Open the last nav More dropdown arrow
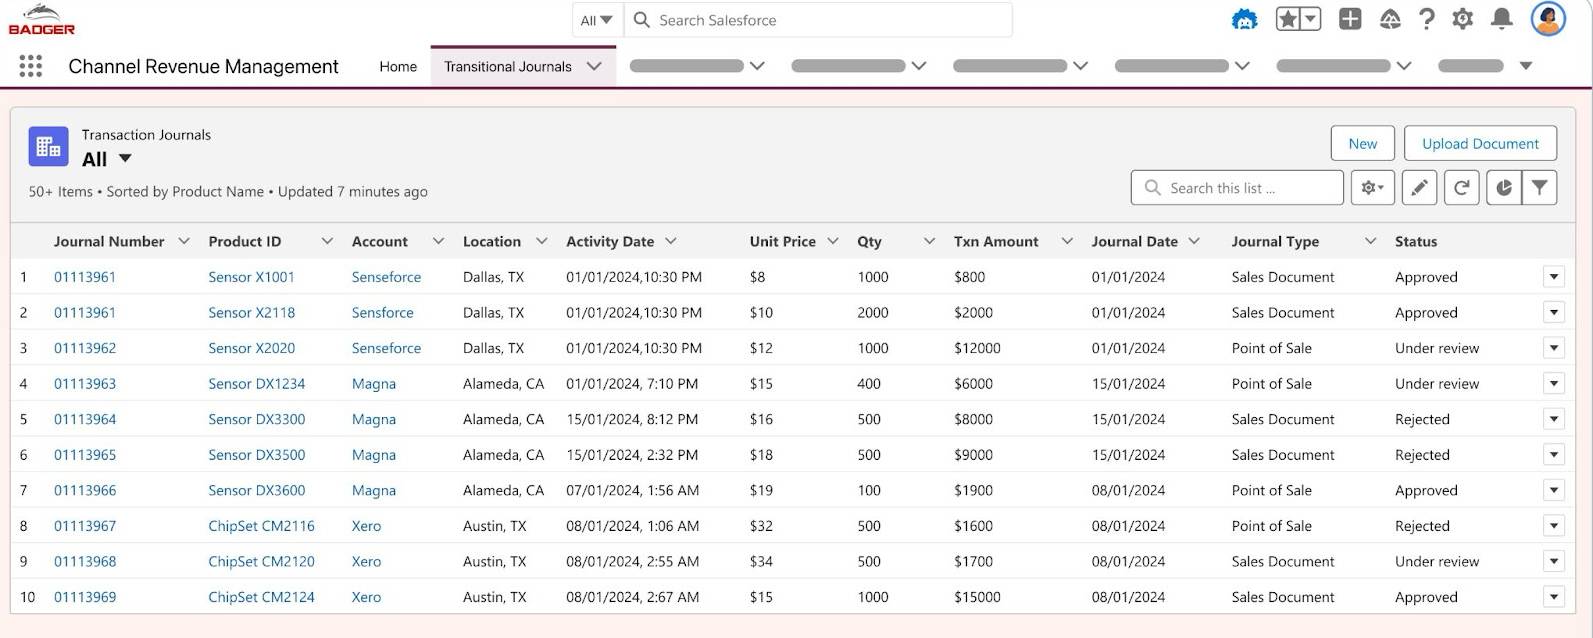This screenshot has height=638, width=1593. coord(1526,66)
